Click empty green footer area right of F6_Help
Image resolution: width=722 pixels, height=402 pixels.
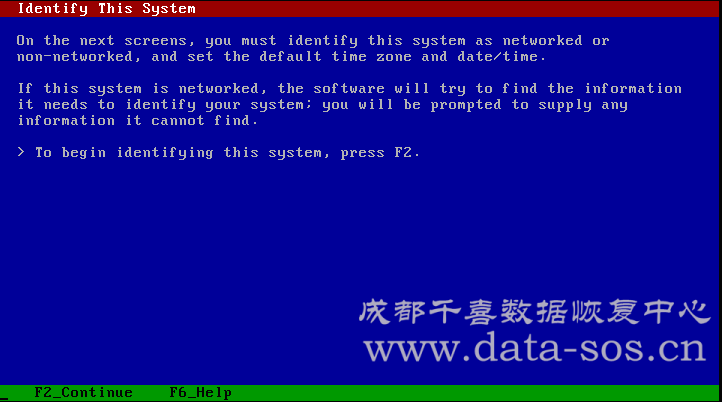coord(474,392)
